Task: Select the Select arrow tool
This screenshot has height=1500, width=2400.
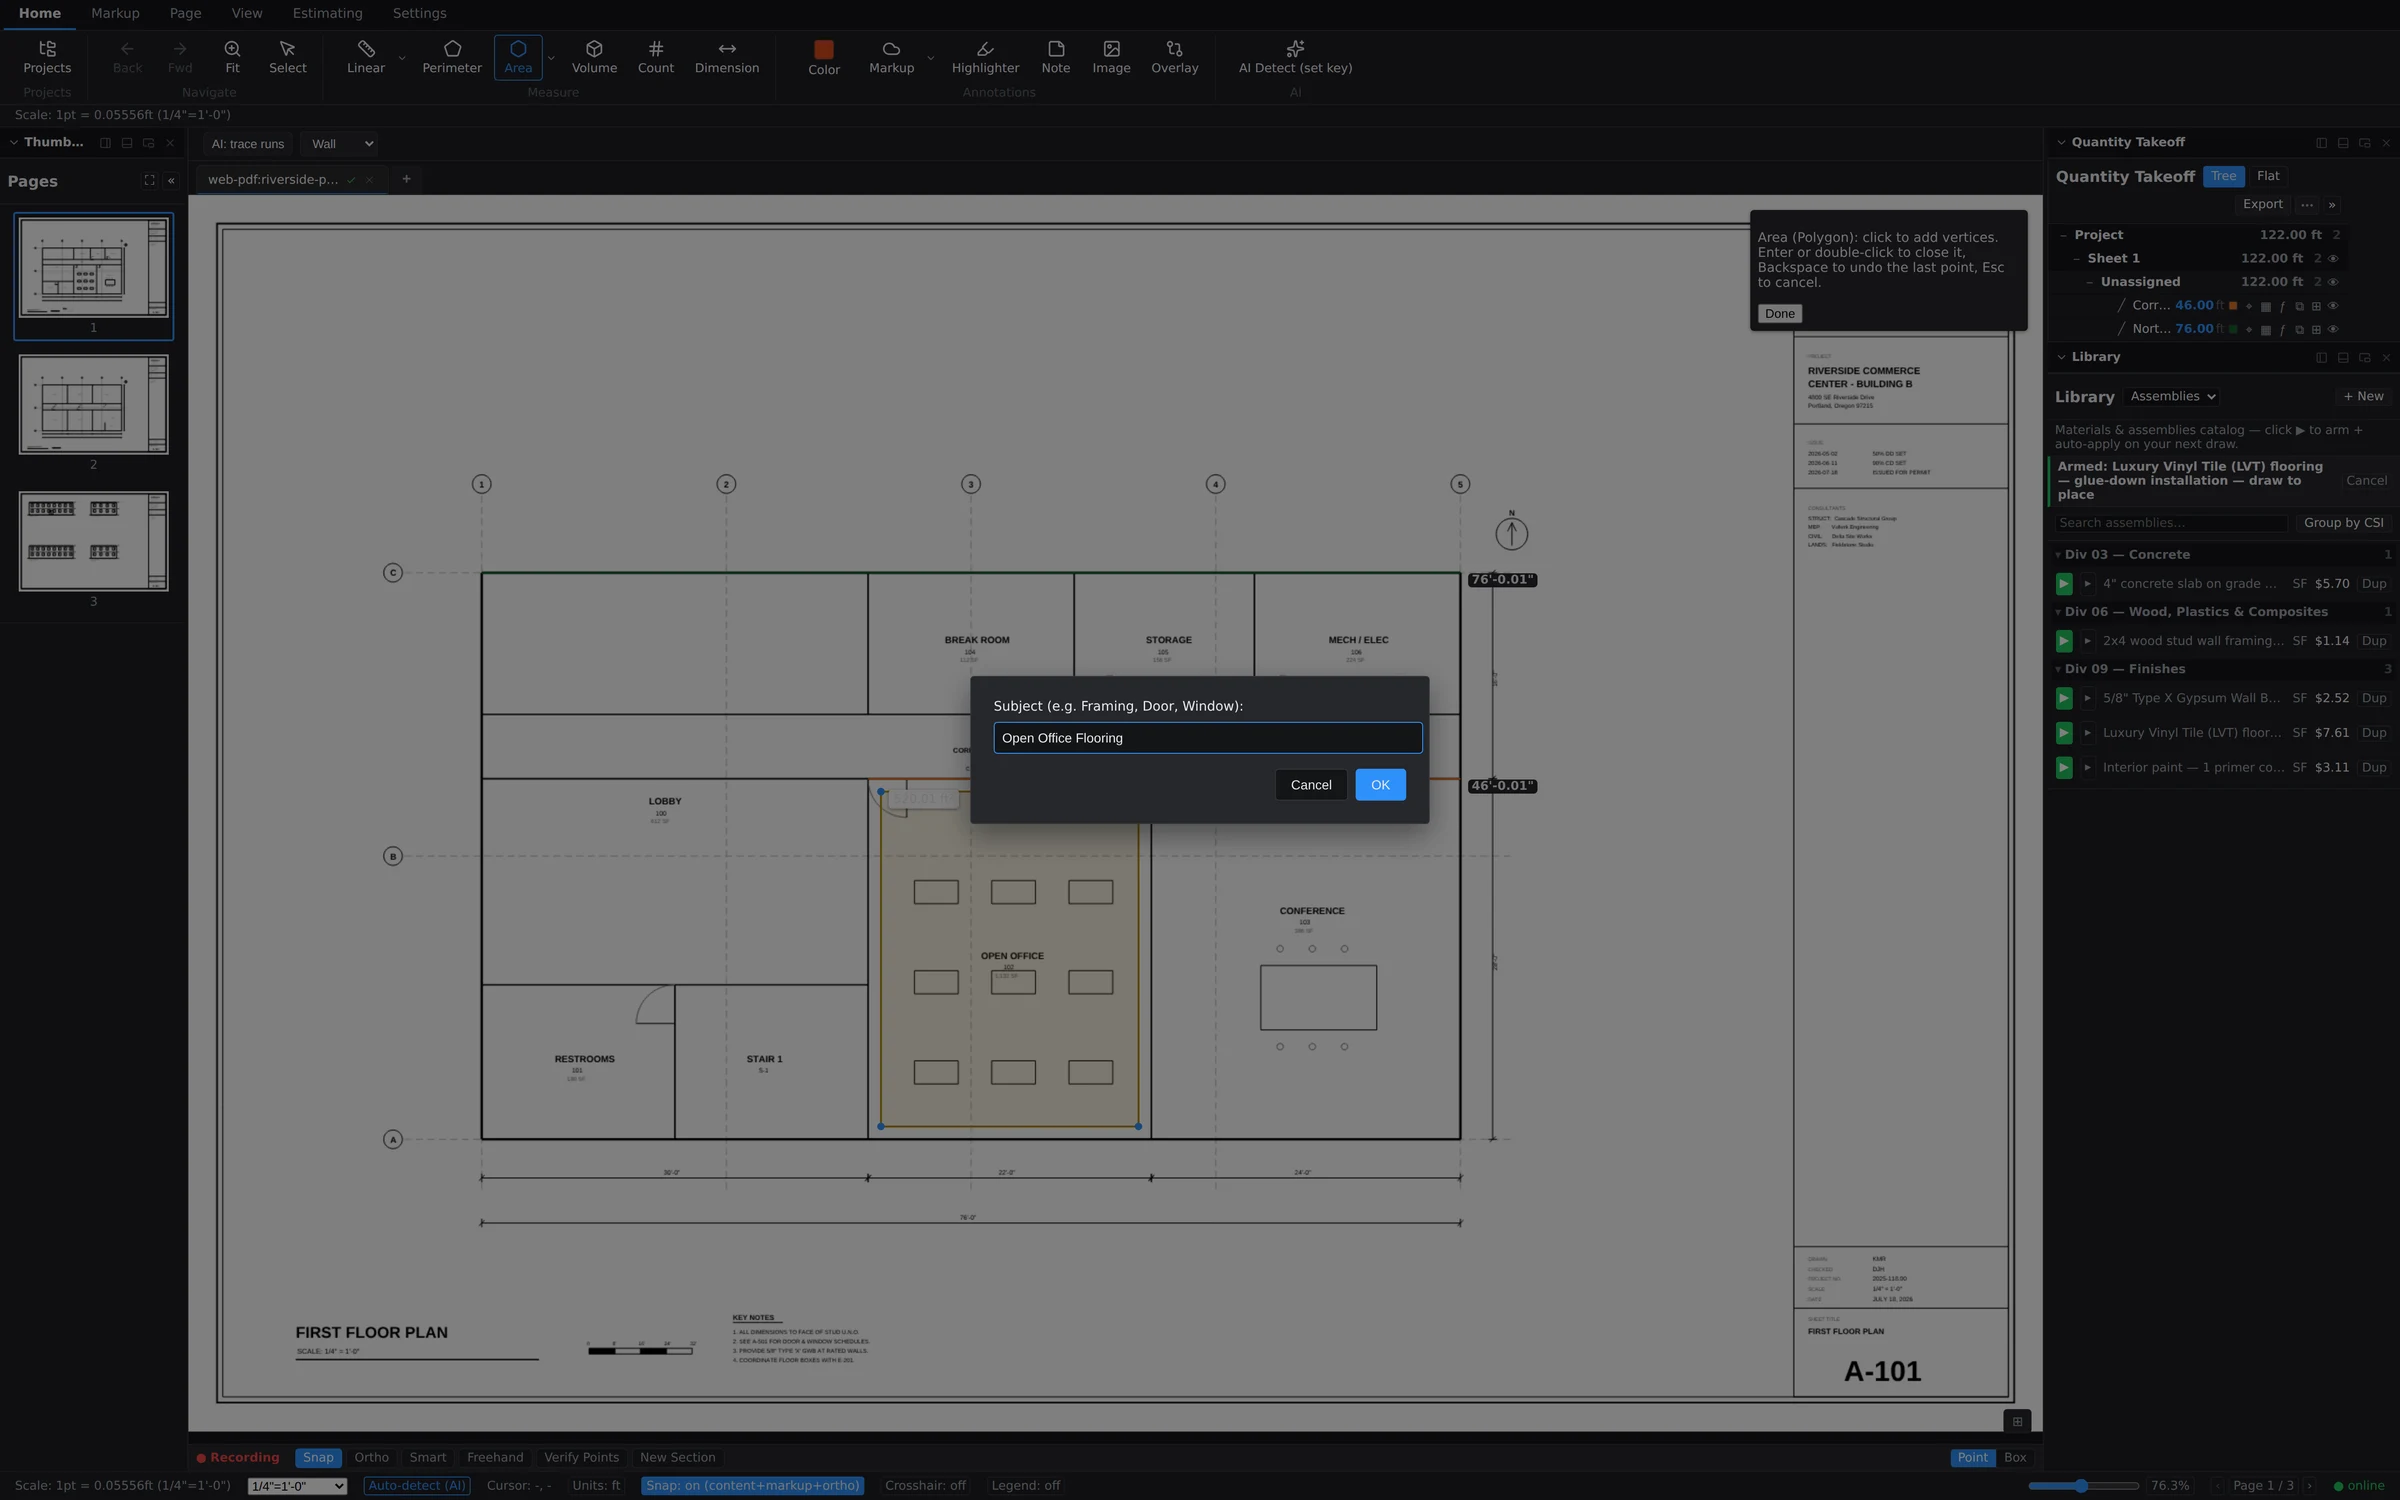Action: point(287,57)
